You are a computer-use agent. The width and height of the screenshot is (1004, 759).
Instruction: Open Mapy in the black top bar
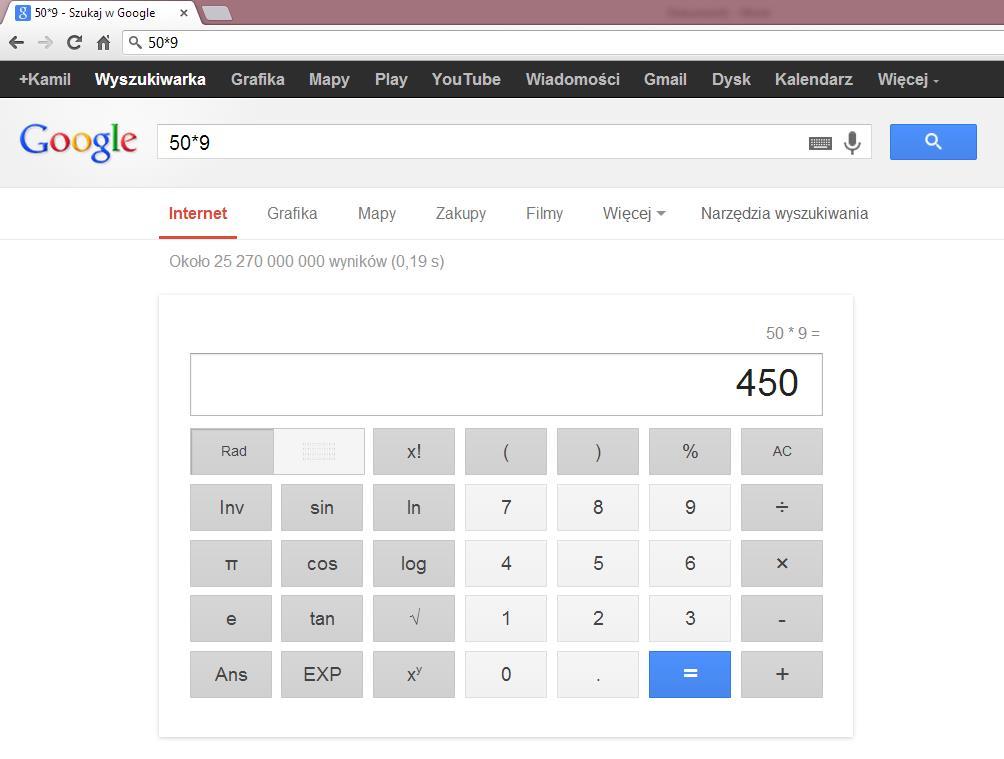(x=329, y=79)
